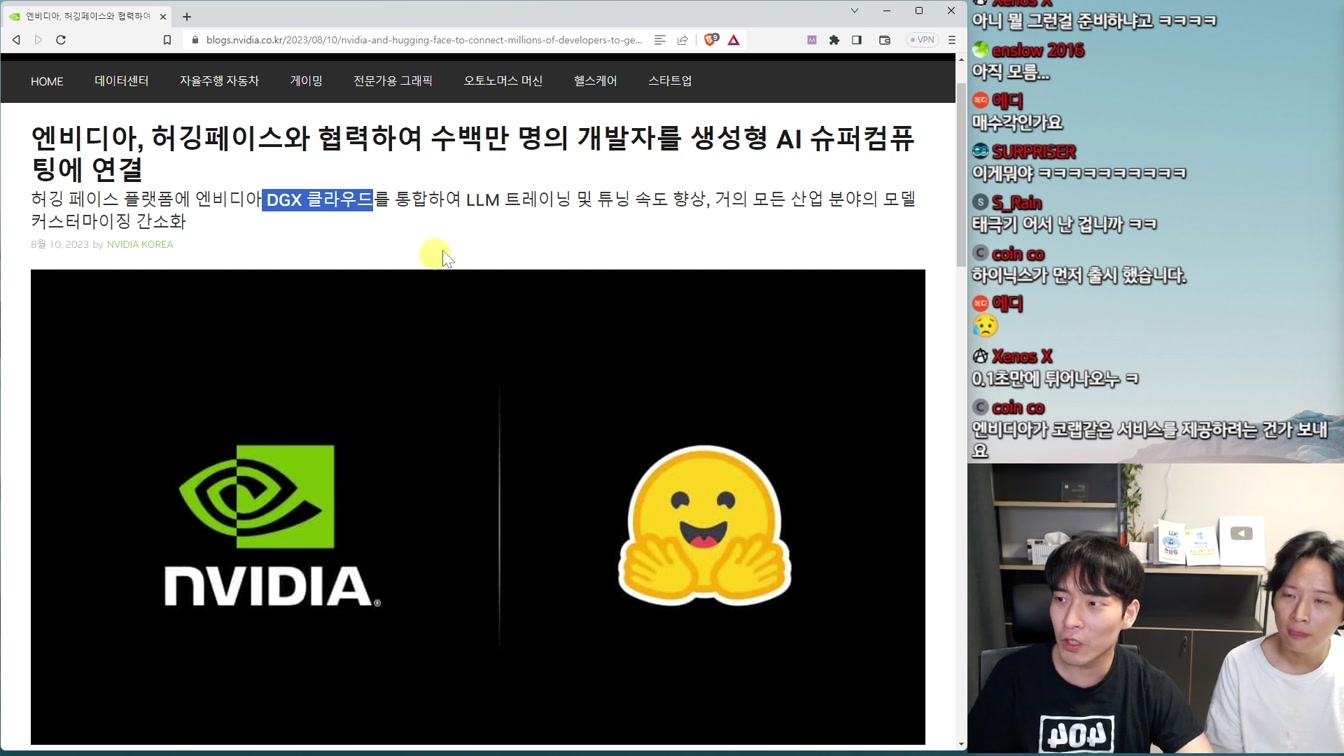Image resolution: width=1344 pixels, height=756 pixels.
Task: Open the 오토노머스 머신 navigation menu
Action: coord(503,81)
